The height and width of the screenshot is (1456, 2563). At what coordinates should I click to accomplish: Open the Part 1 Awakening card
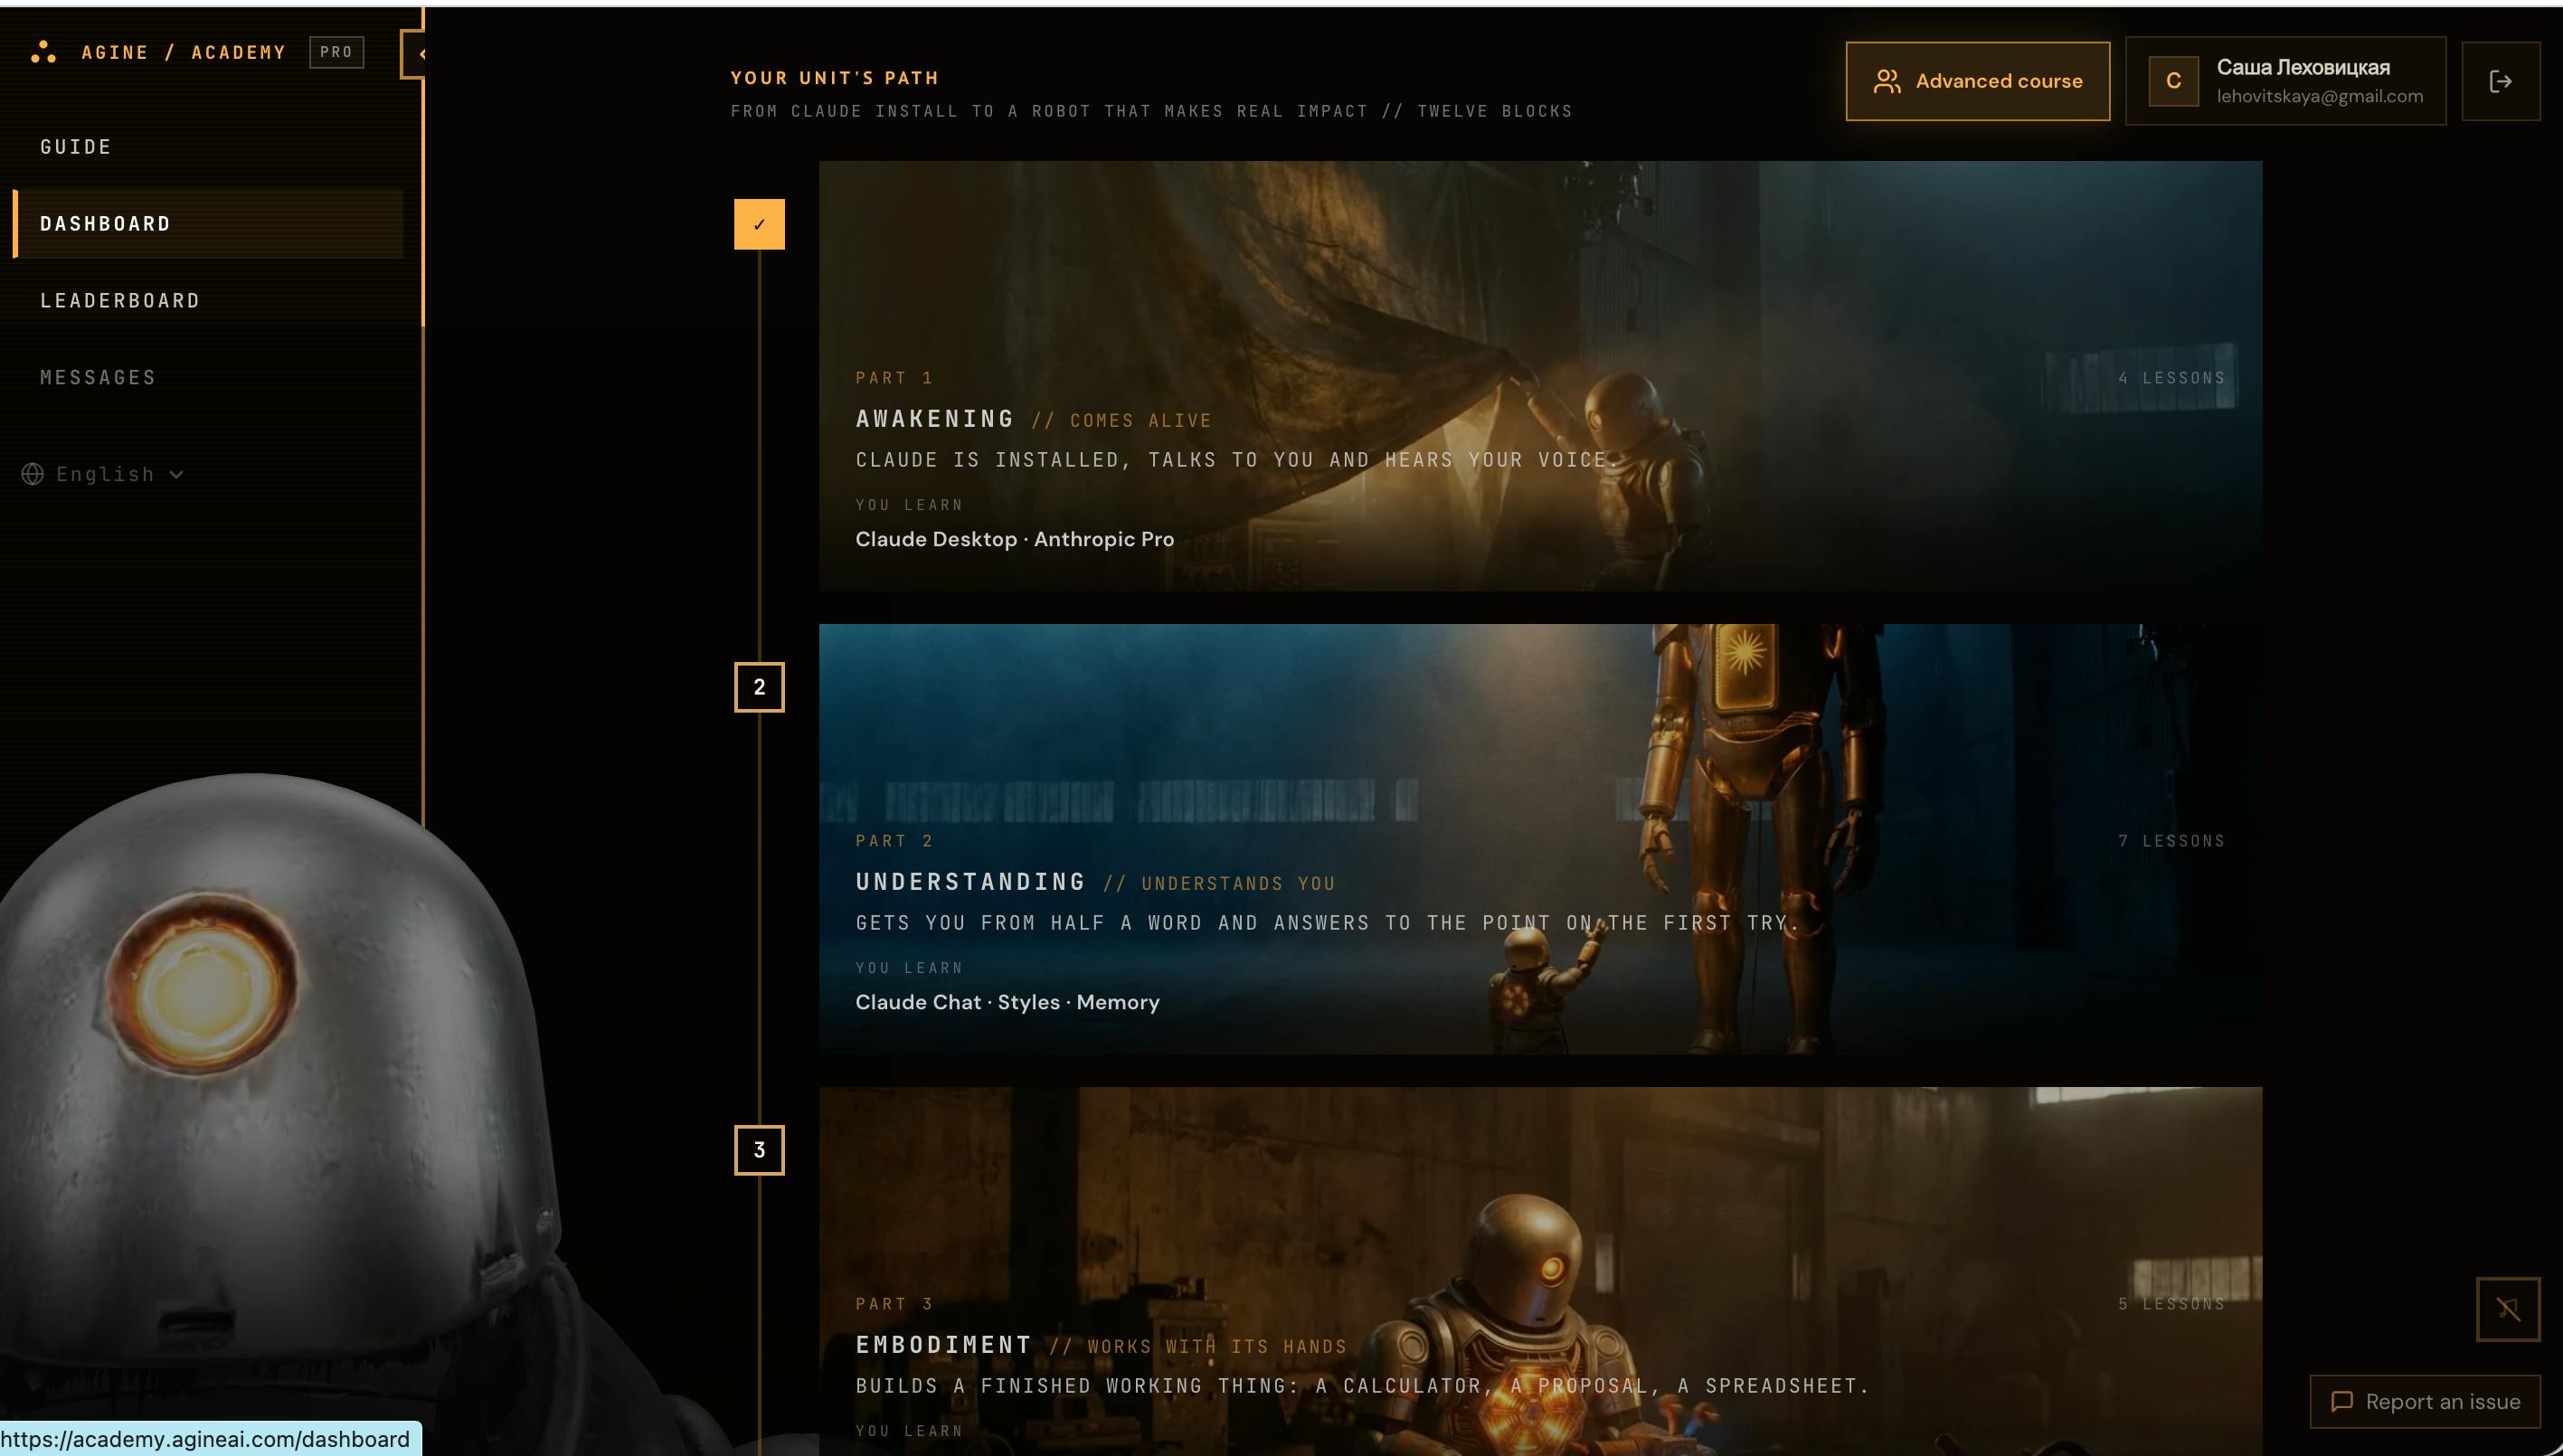(1540, 375)
